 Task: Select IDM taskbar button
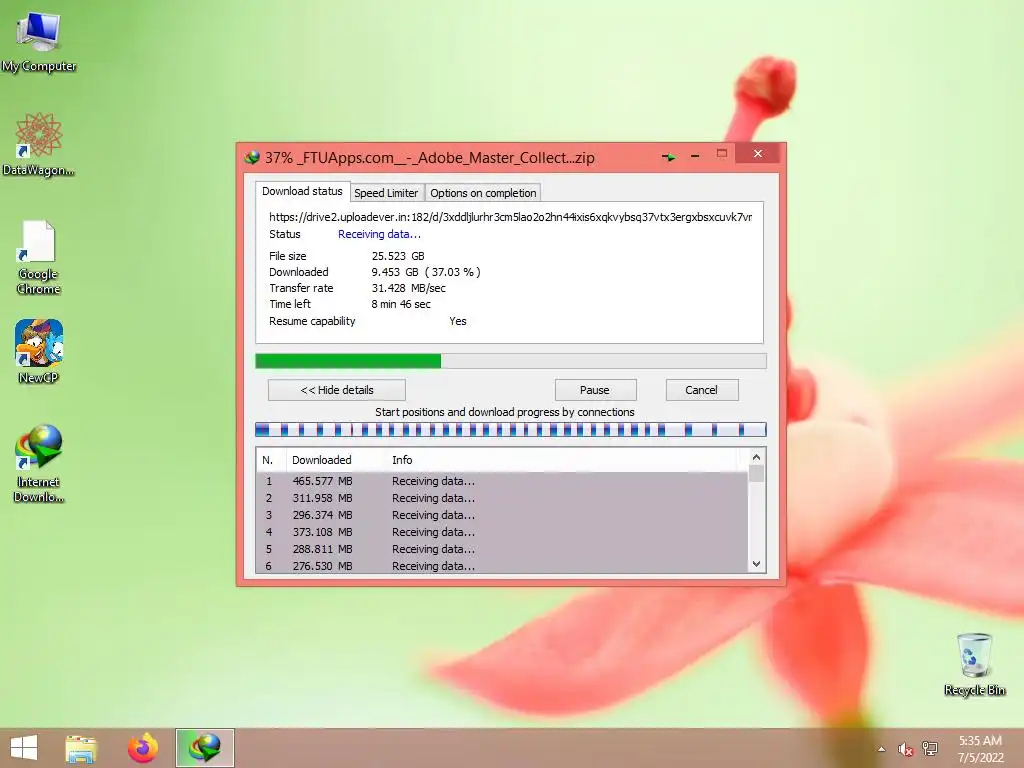tap(204, 748)
